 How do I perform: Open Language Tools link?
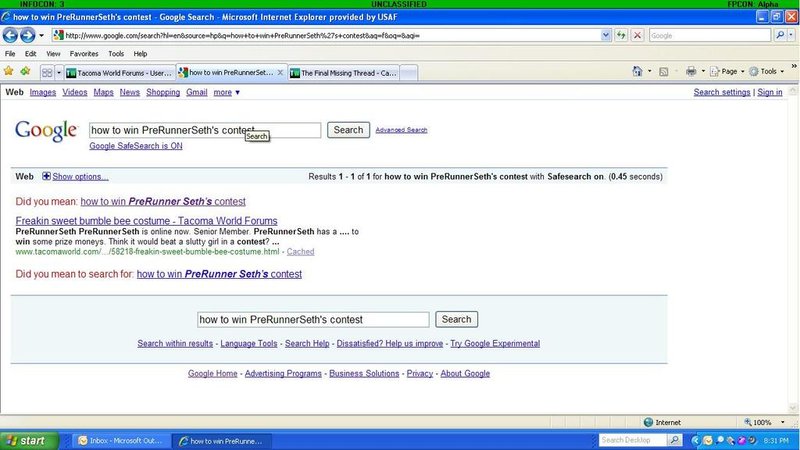248,343
